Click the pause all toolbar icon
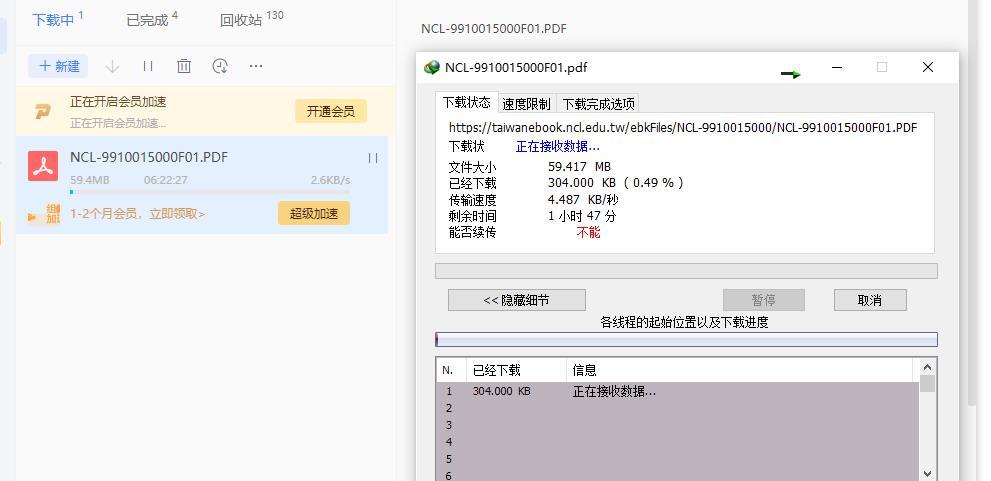The width and height of the screenshot is (991, 481). (x=148, y=66)
